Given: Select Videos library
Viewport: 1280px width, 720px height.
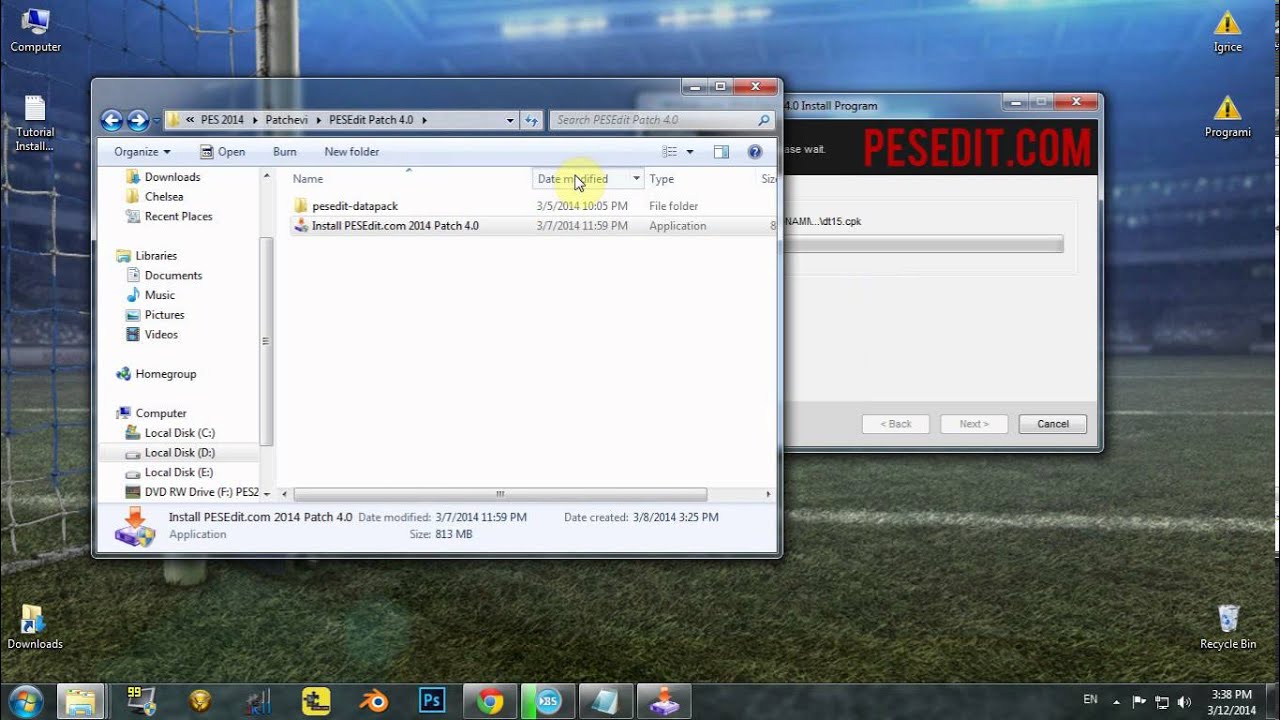Looking at the screenshot, I should 161,335.
